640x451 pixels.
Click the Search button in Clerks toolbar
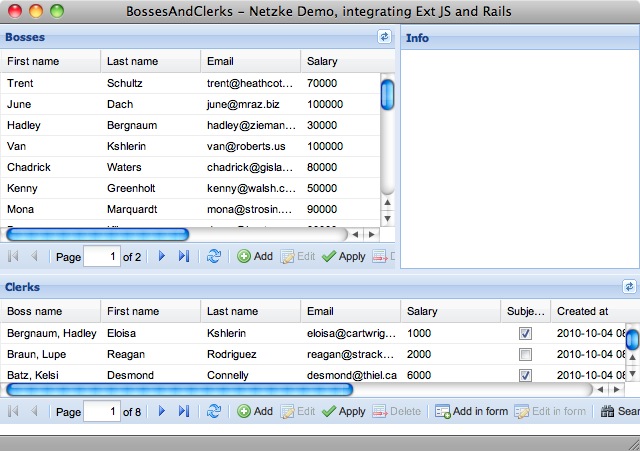[620, 411]
